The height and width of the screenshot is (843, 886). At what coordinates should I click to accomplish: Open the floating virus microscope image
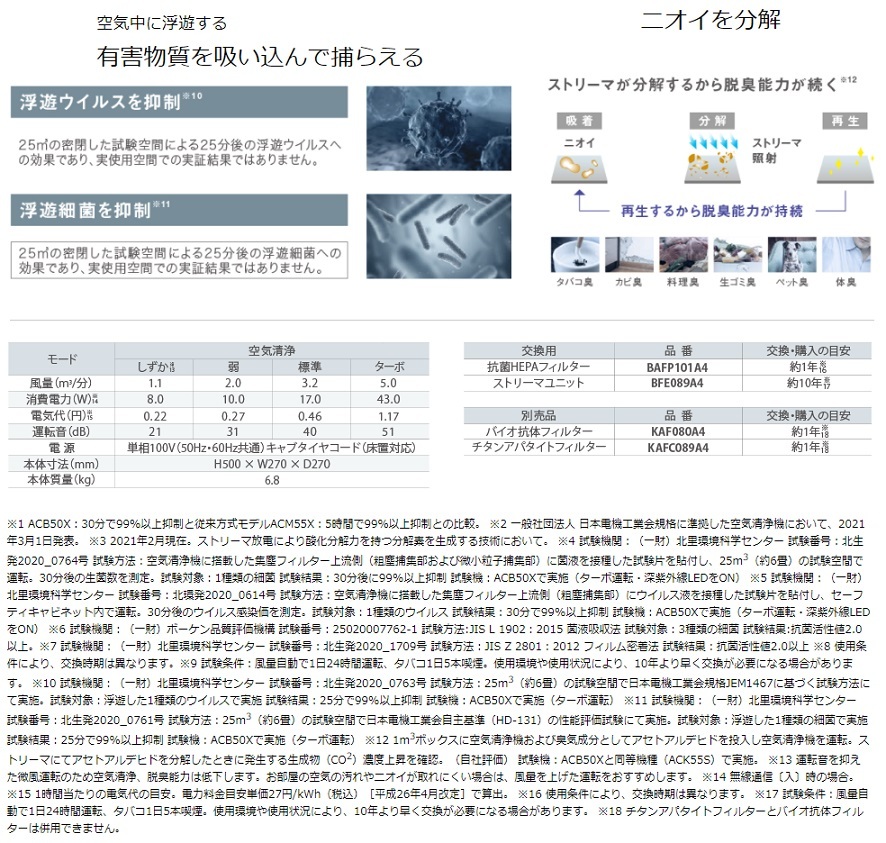(x=438, y=128)
